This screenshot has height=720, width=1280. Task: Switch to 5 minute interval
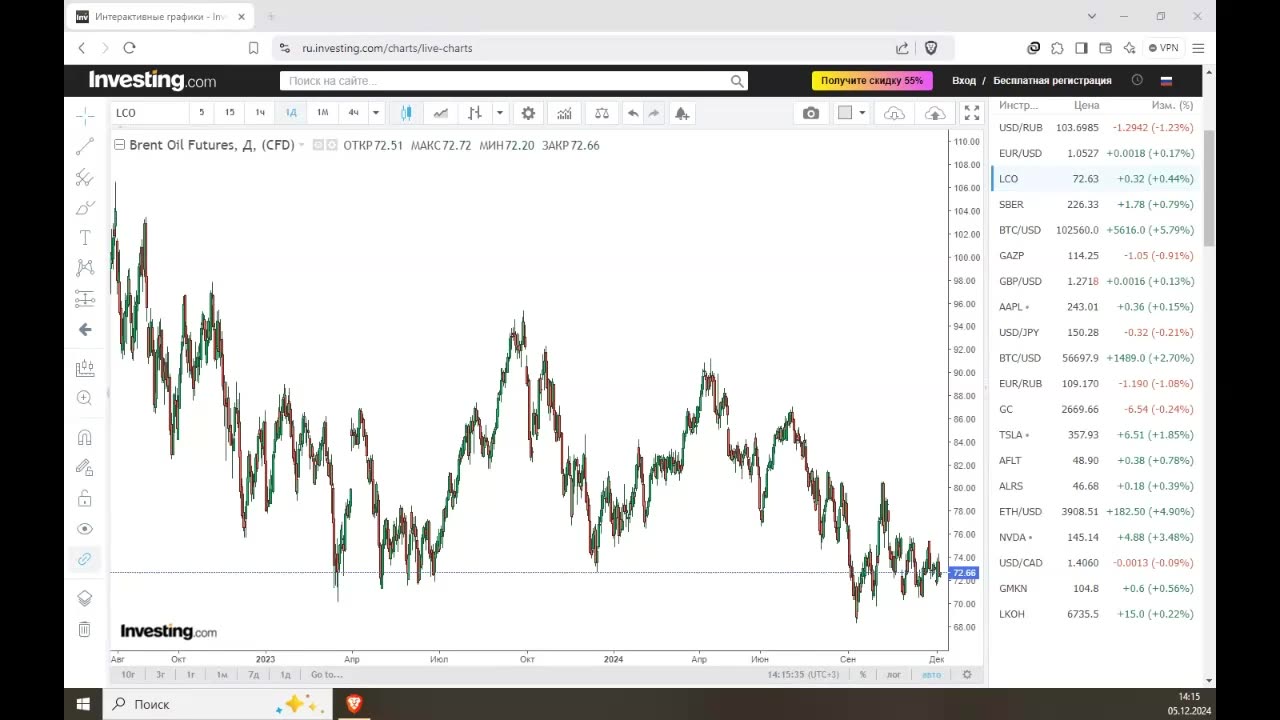pyautogui.click(x=201, y=113)
